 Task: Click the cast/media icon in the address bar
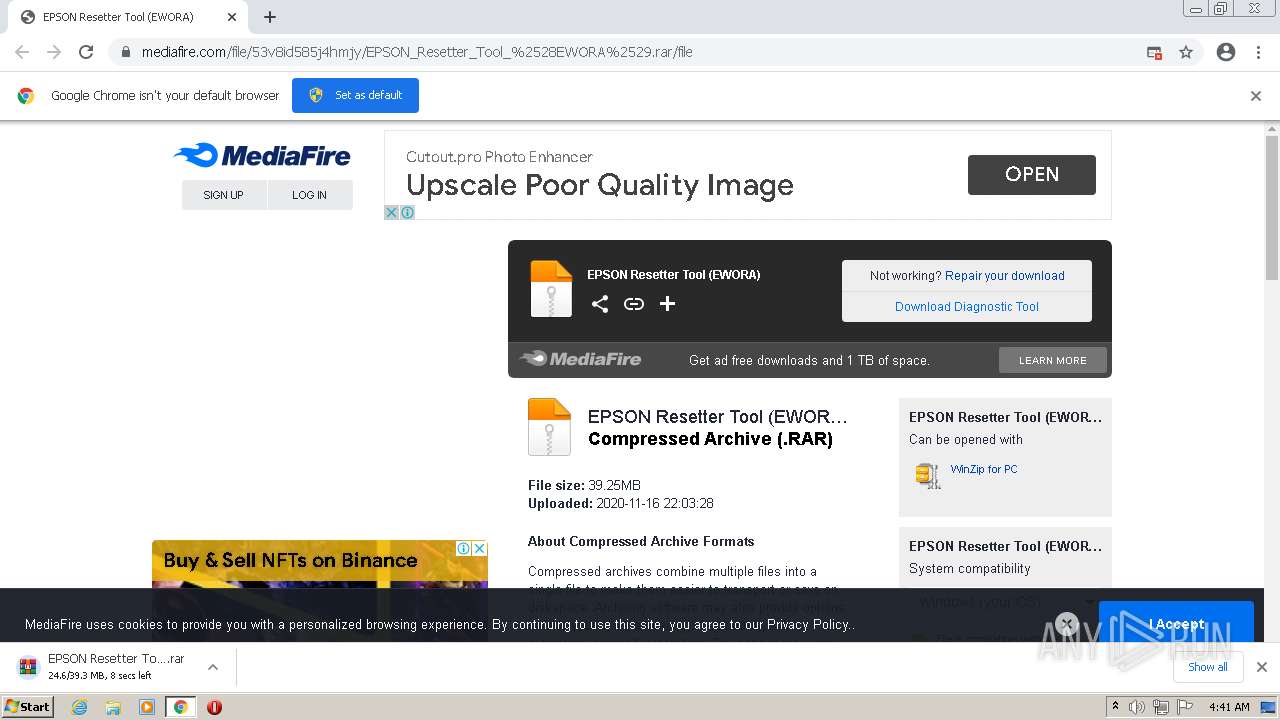[x=1154, y=52]
